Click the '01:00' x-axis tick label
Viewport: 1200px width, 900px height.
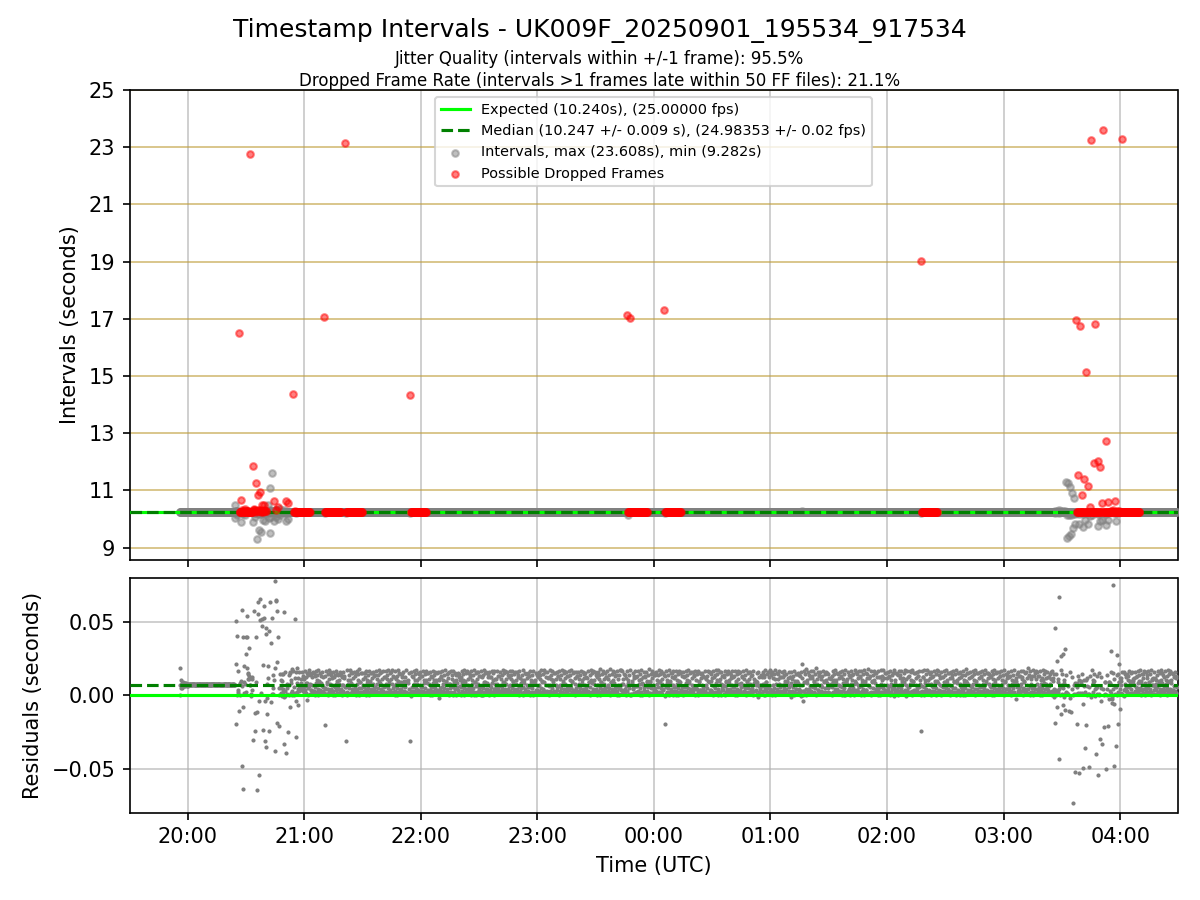pos(770,836)
